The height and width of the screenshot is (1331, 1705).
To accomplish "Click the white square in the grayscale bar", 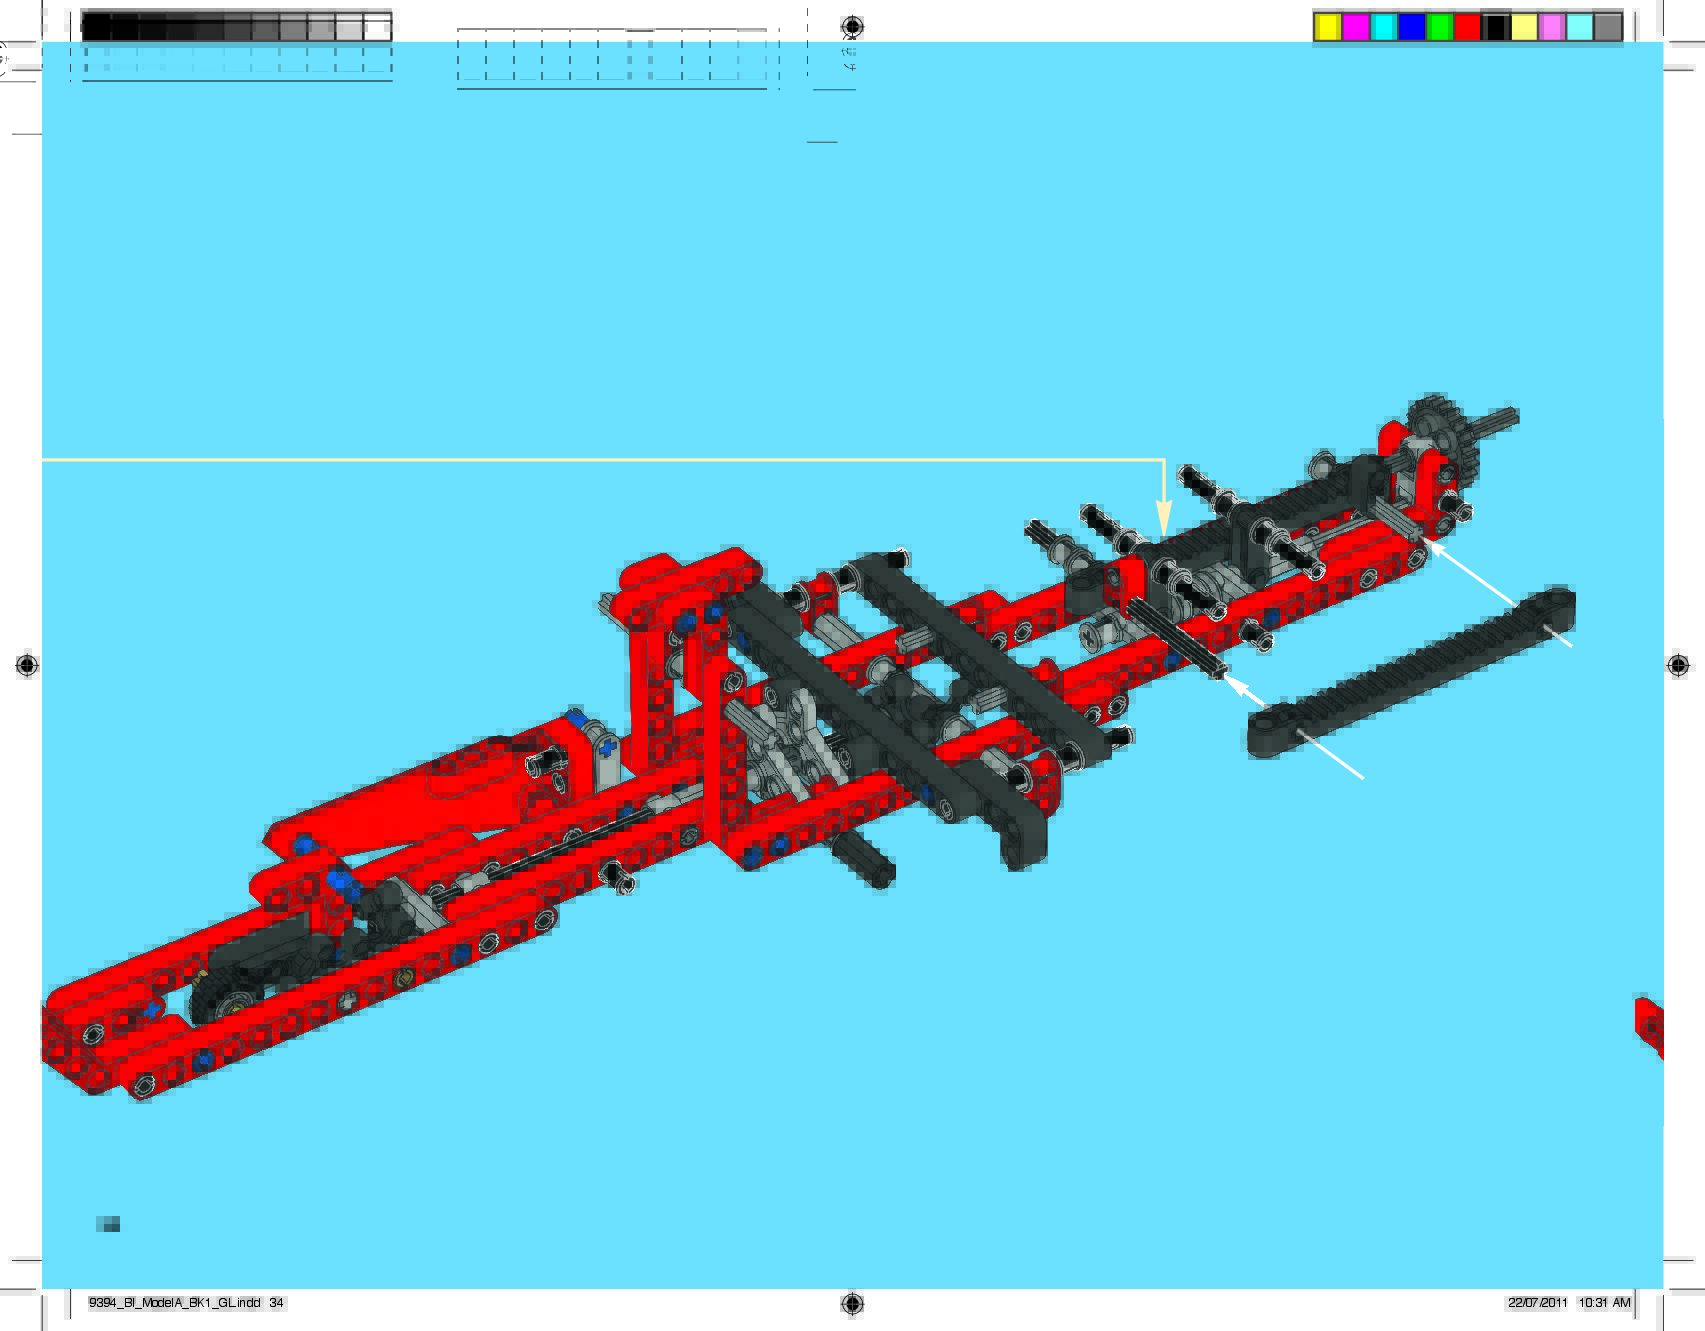I will (x=377, y=28).
